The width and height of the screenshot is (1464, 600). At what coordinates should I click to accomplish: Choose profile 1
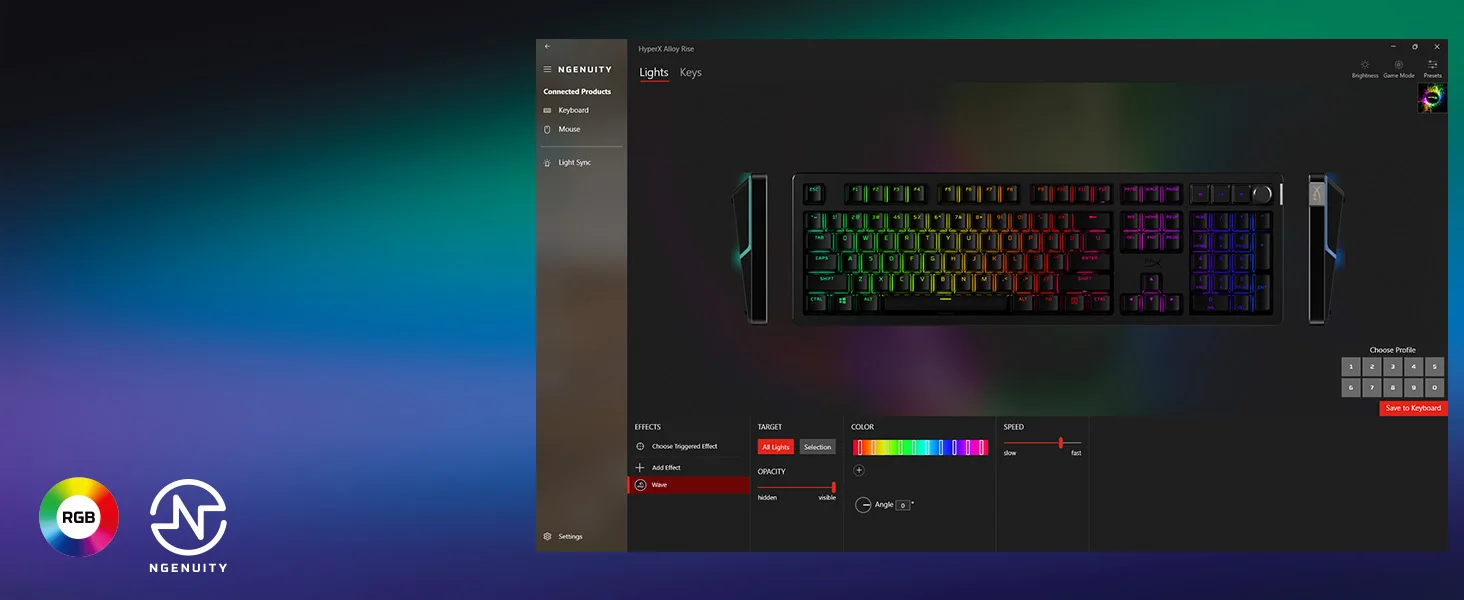click(x=1351, y=366)
